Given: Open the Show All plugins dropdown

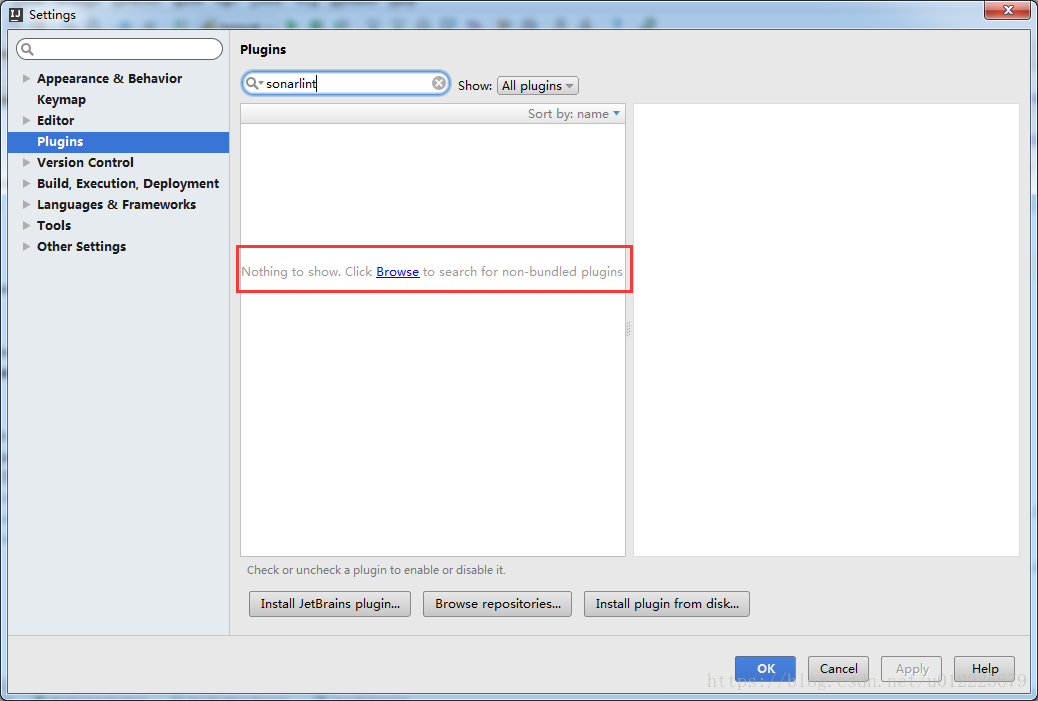Looking at the screenshot, I should tap(538, 86).
